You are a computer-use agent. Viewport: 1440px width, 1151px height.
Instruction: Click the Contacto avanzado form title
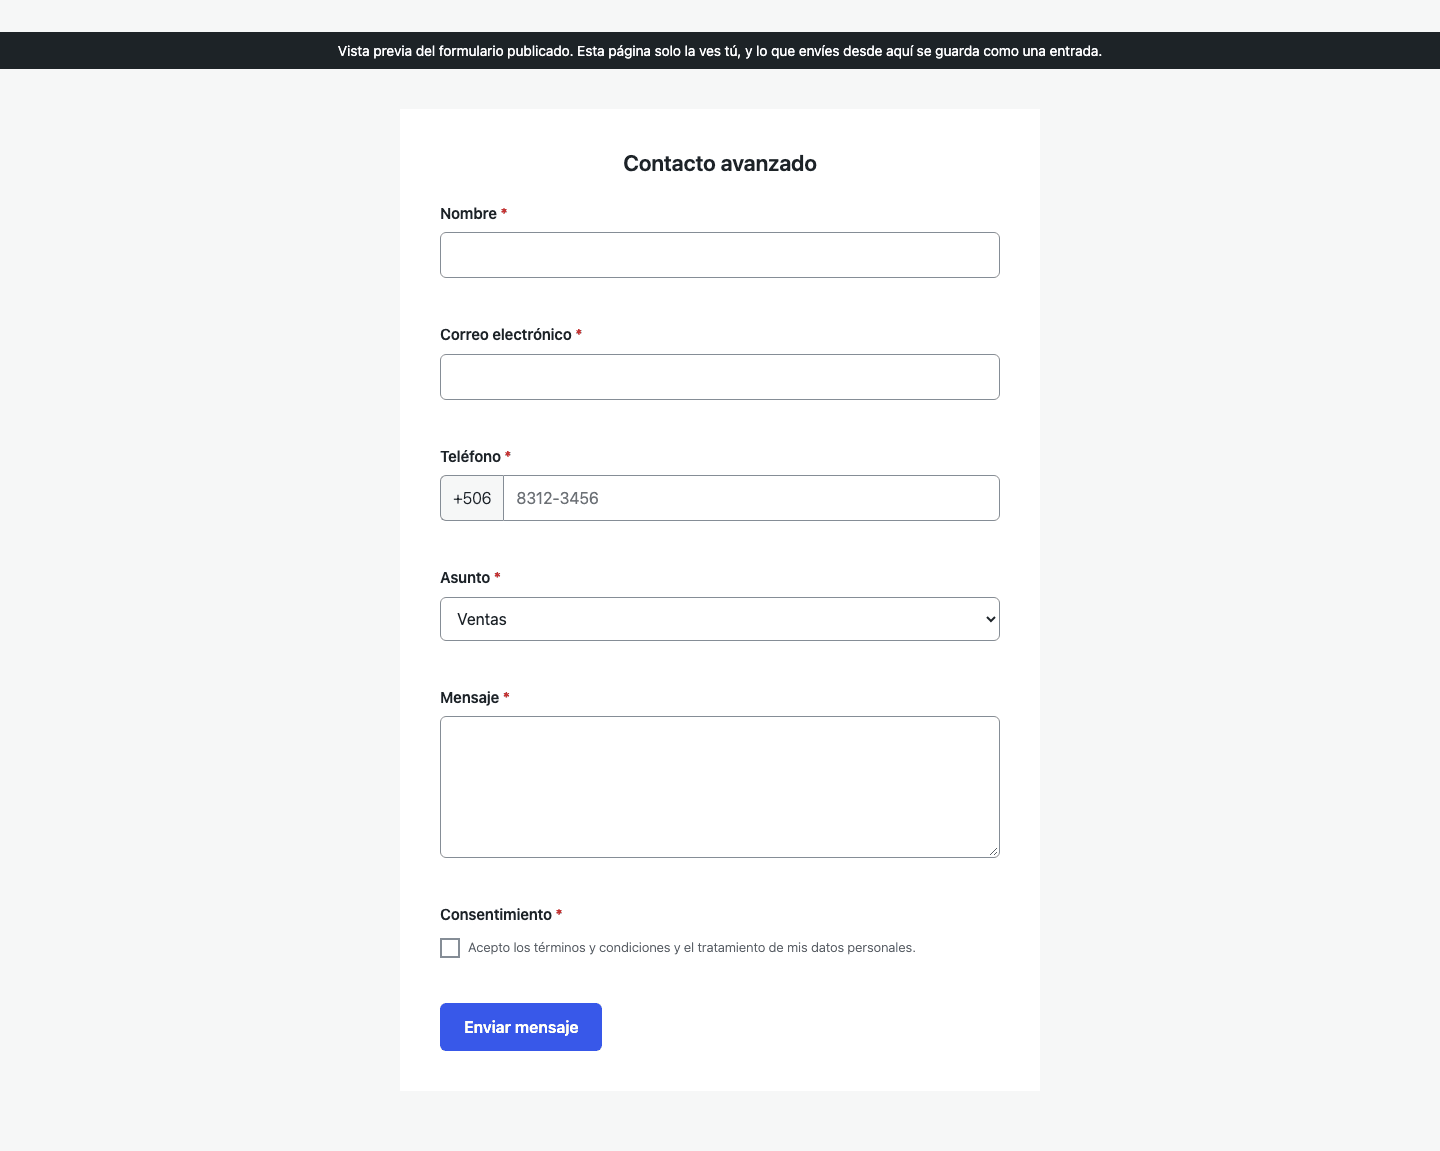(720, 164)
